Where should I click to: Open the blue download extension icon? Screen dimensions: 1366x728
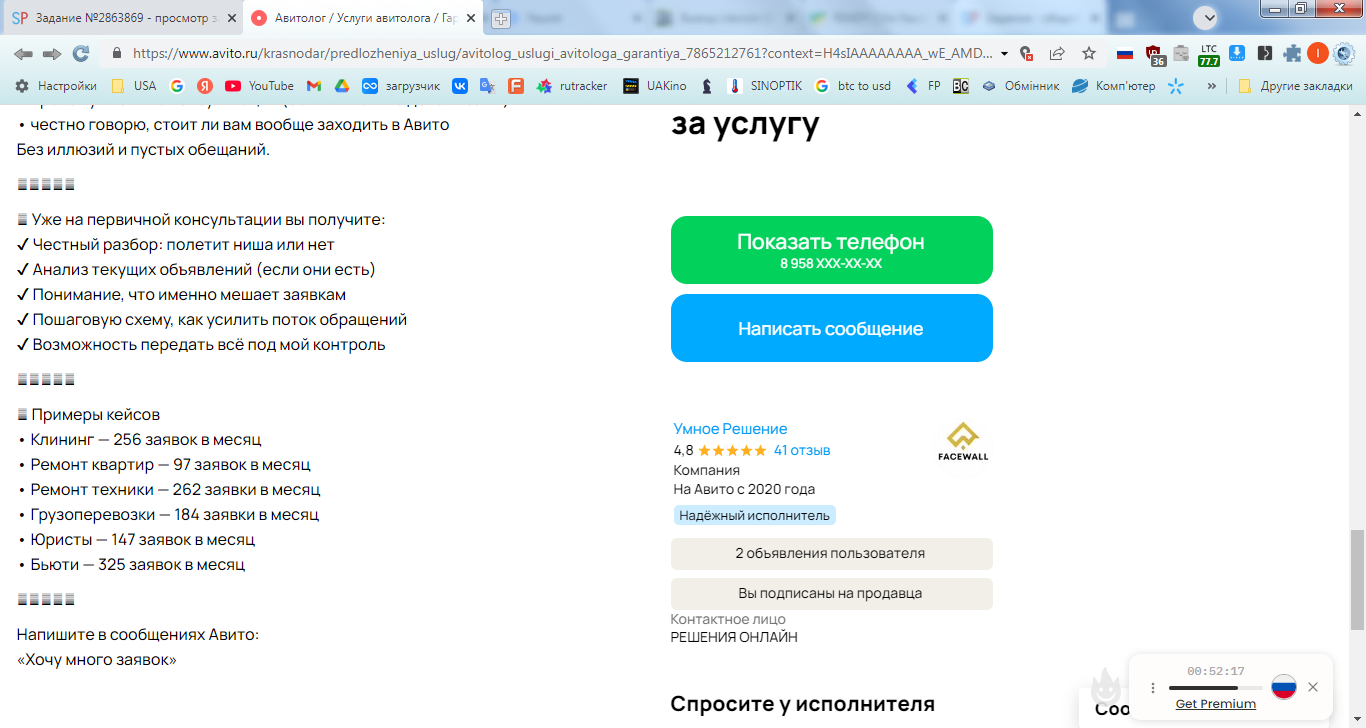1237,54
